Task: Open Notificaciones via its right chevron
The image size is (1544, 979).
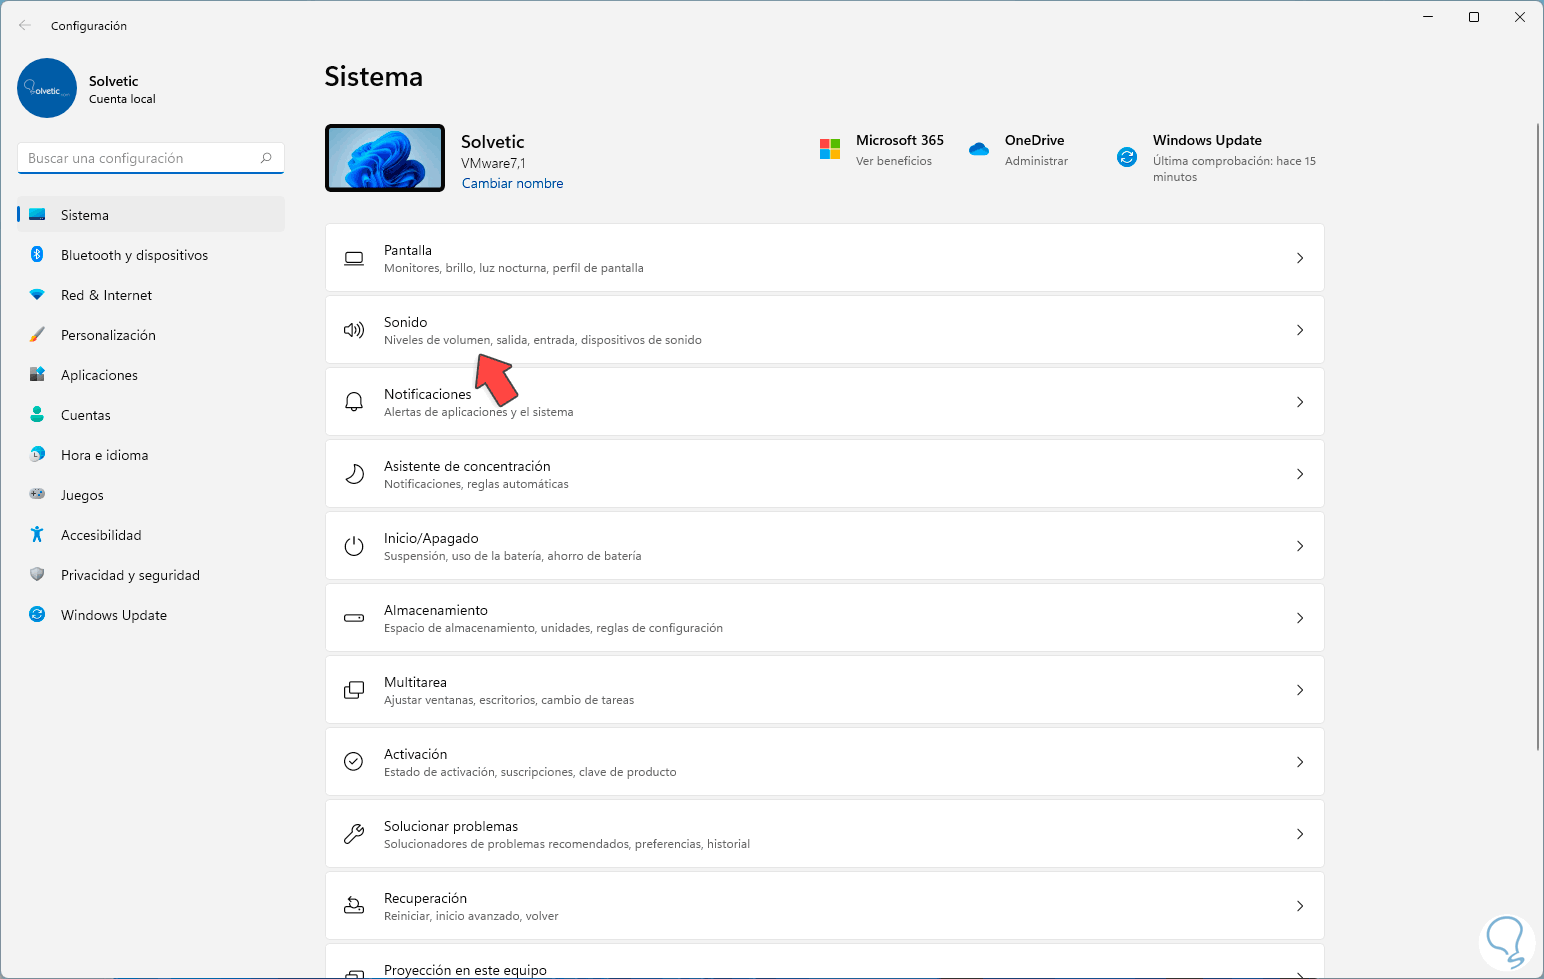Action: [1300, 402]
